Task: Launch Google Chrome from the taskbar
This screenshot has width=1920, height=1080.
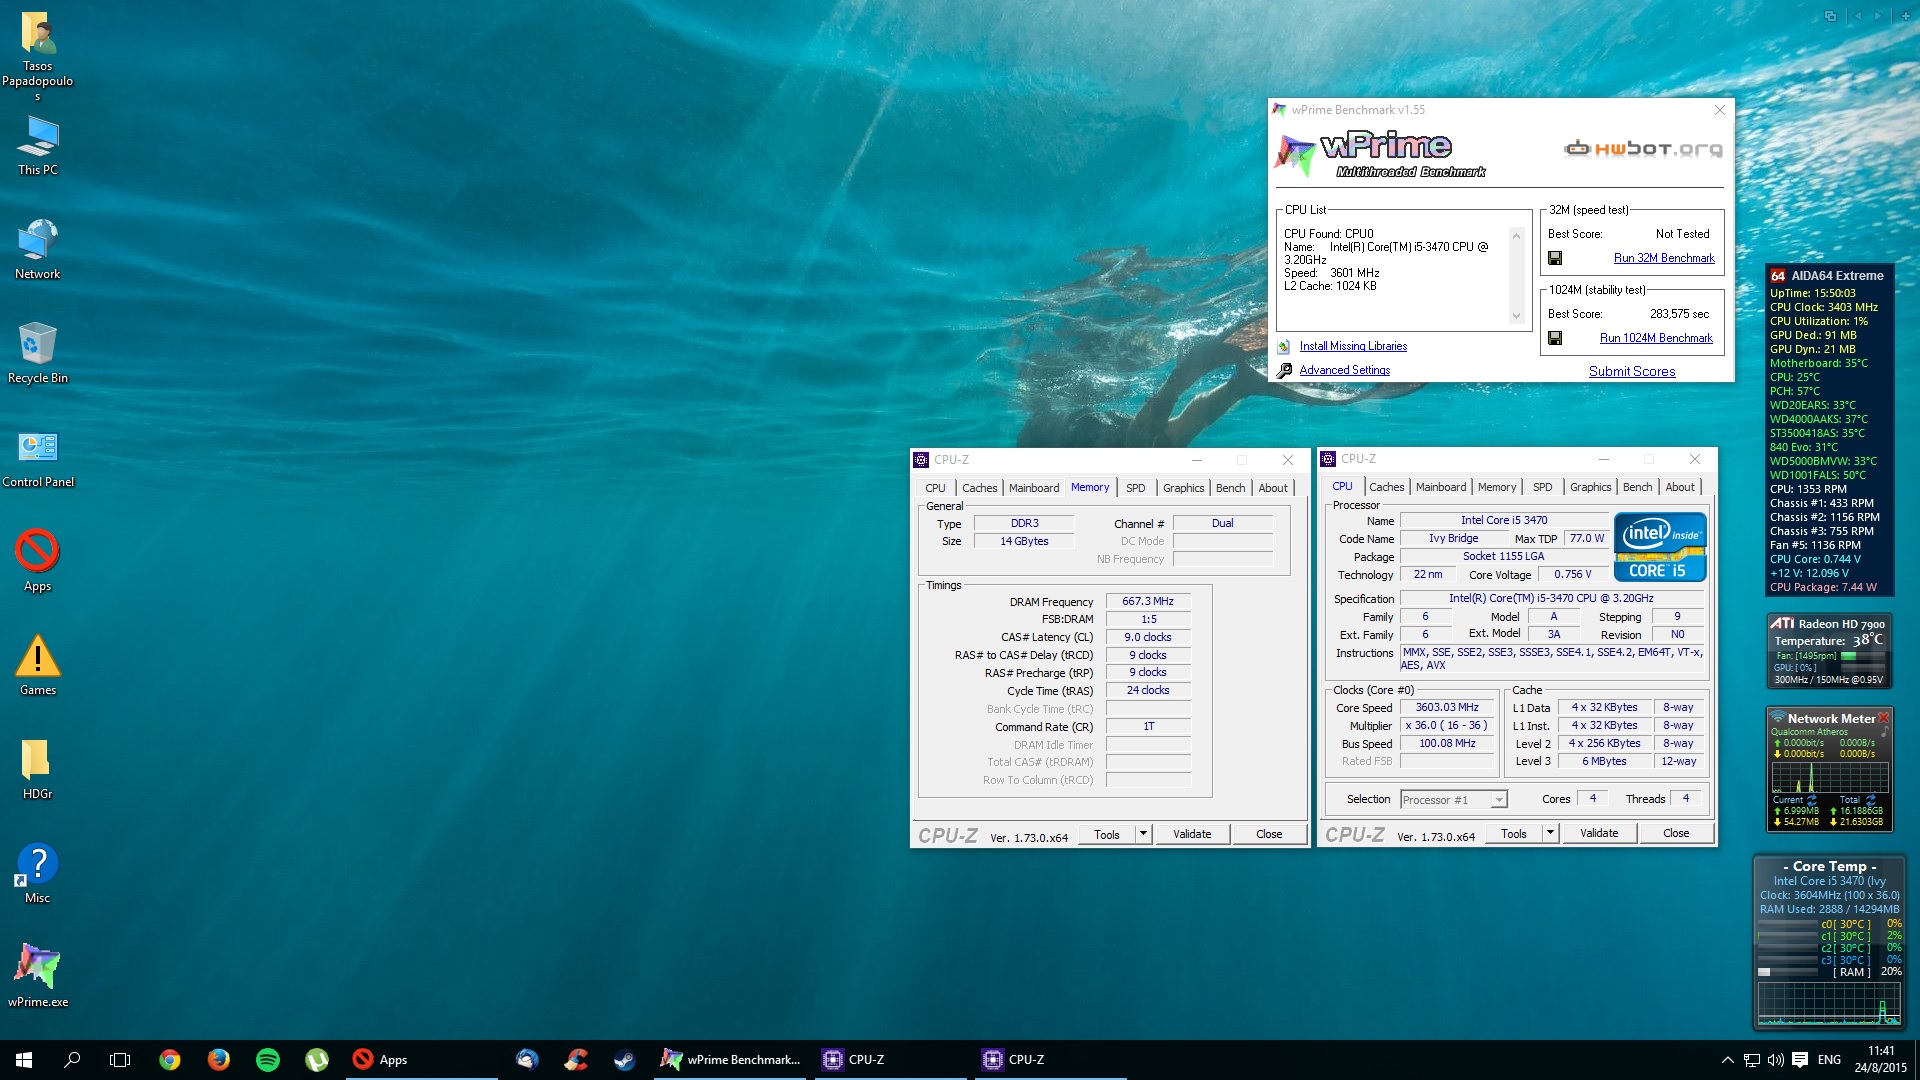Action: [170, 1060]
